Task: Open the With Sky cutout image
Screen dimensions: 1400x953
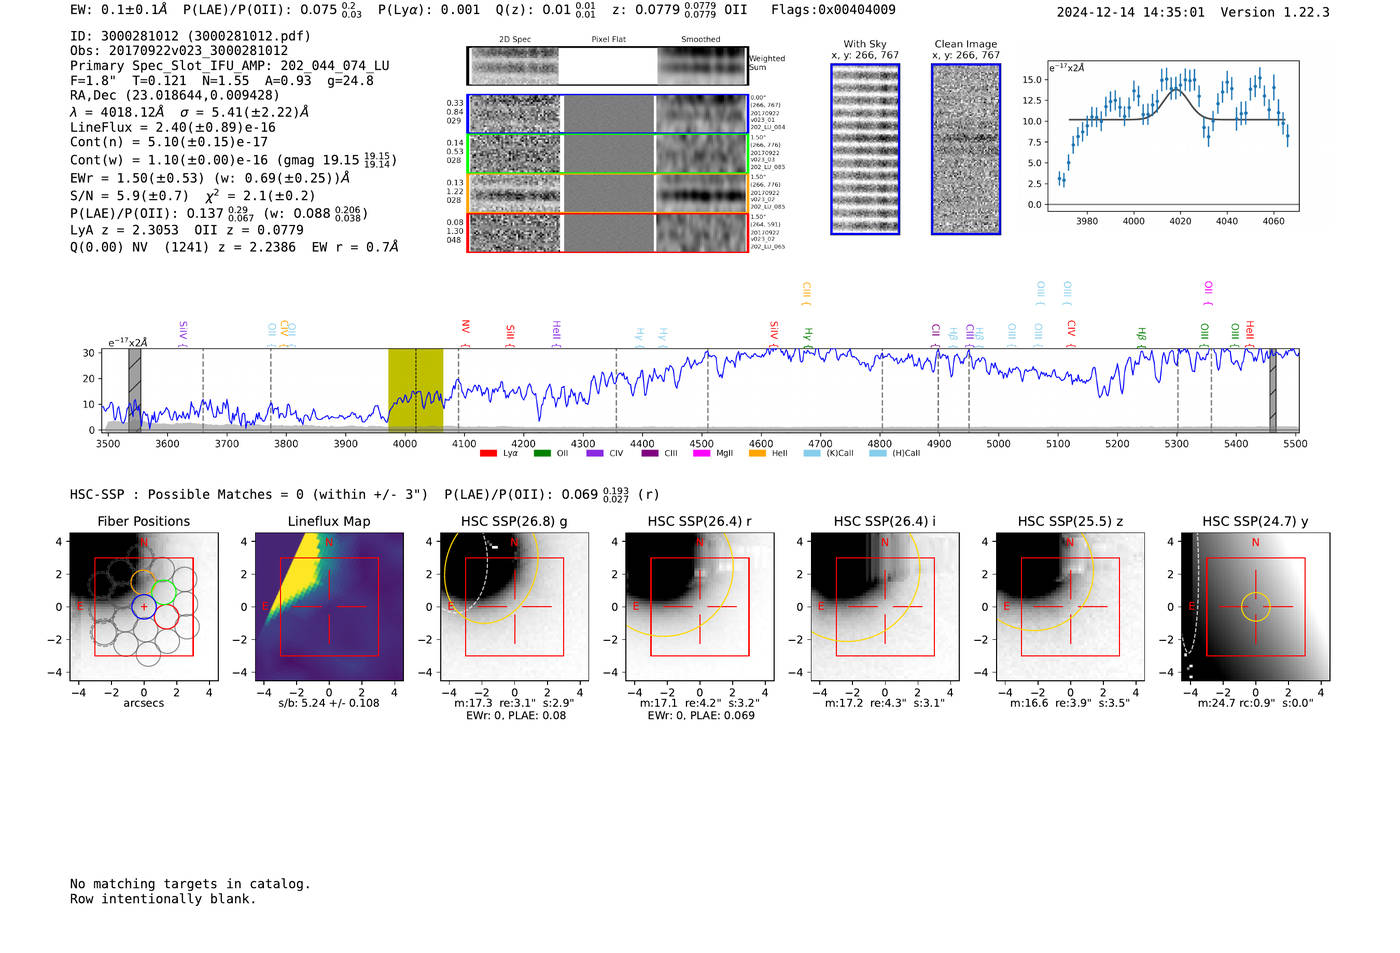Action: [x=865, y=149]
